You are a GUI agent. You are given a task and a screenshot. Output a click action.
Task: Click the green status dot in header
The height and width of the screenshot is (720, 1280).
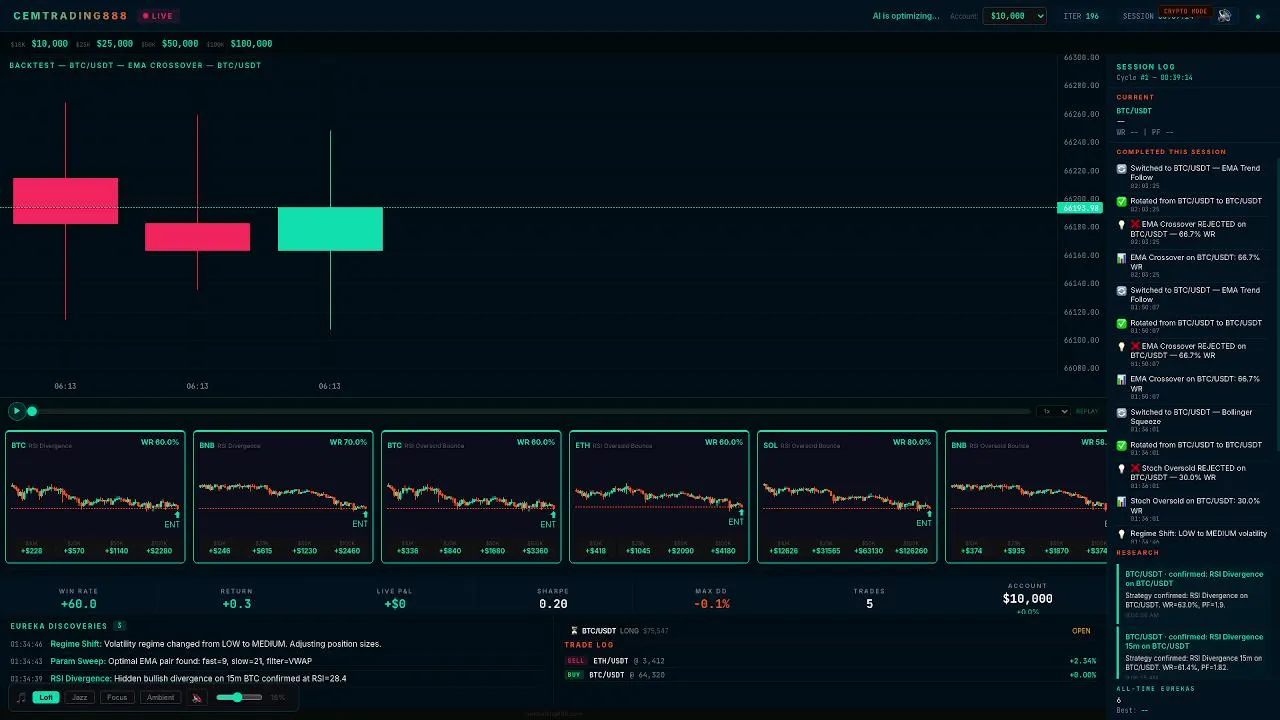click(x=1258, y=16)
